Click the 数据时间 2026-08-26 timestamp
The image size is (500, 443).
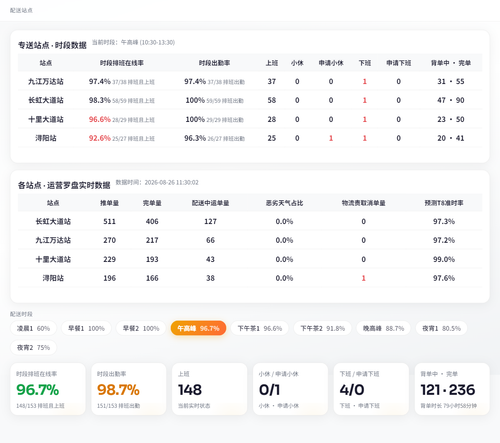pyautogui.click(x=157, y=182)
